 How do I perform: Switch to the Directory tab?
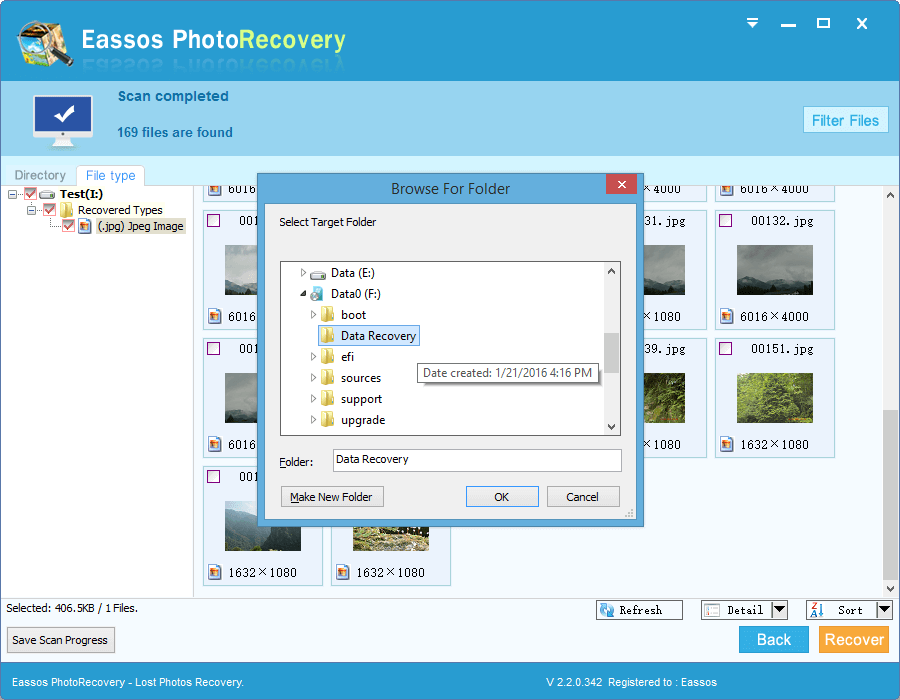(x=40, y=175)
